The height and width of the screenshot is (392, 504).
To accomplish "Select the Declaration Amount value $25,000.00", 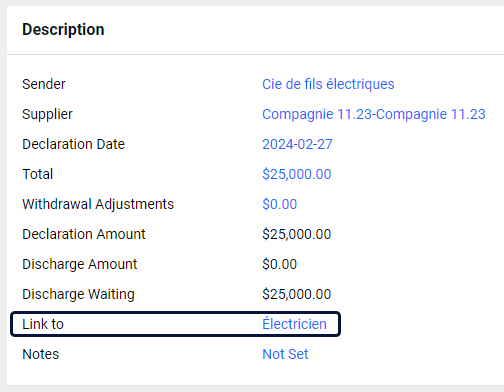I will tap(297, 234).
